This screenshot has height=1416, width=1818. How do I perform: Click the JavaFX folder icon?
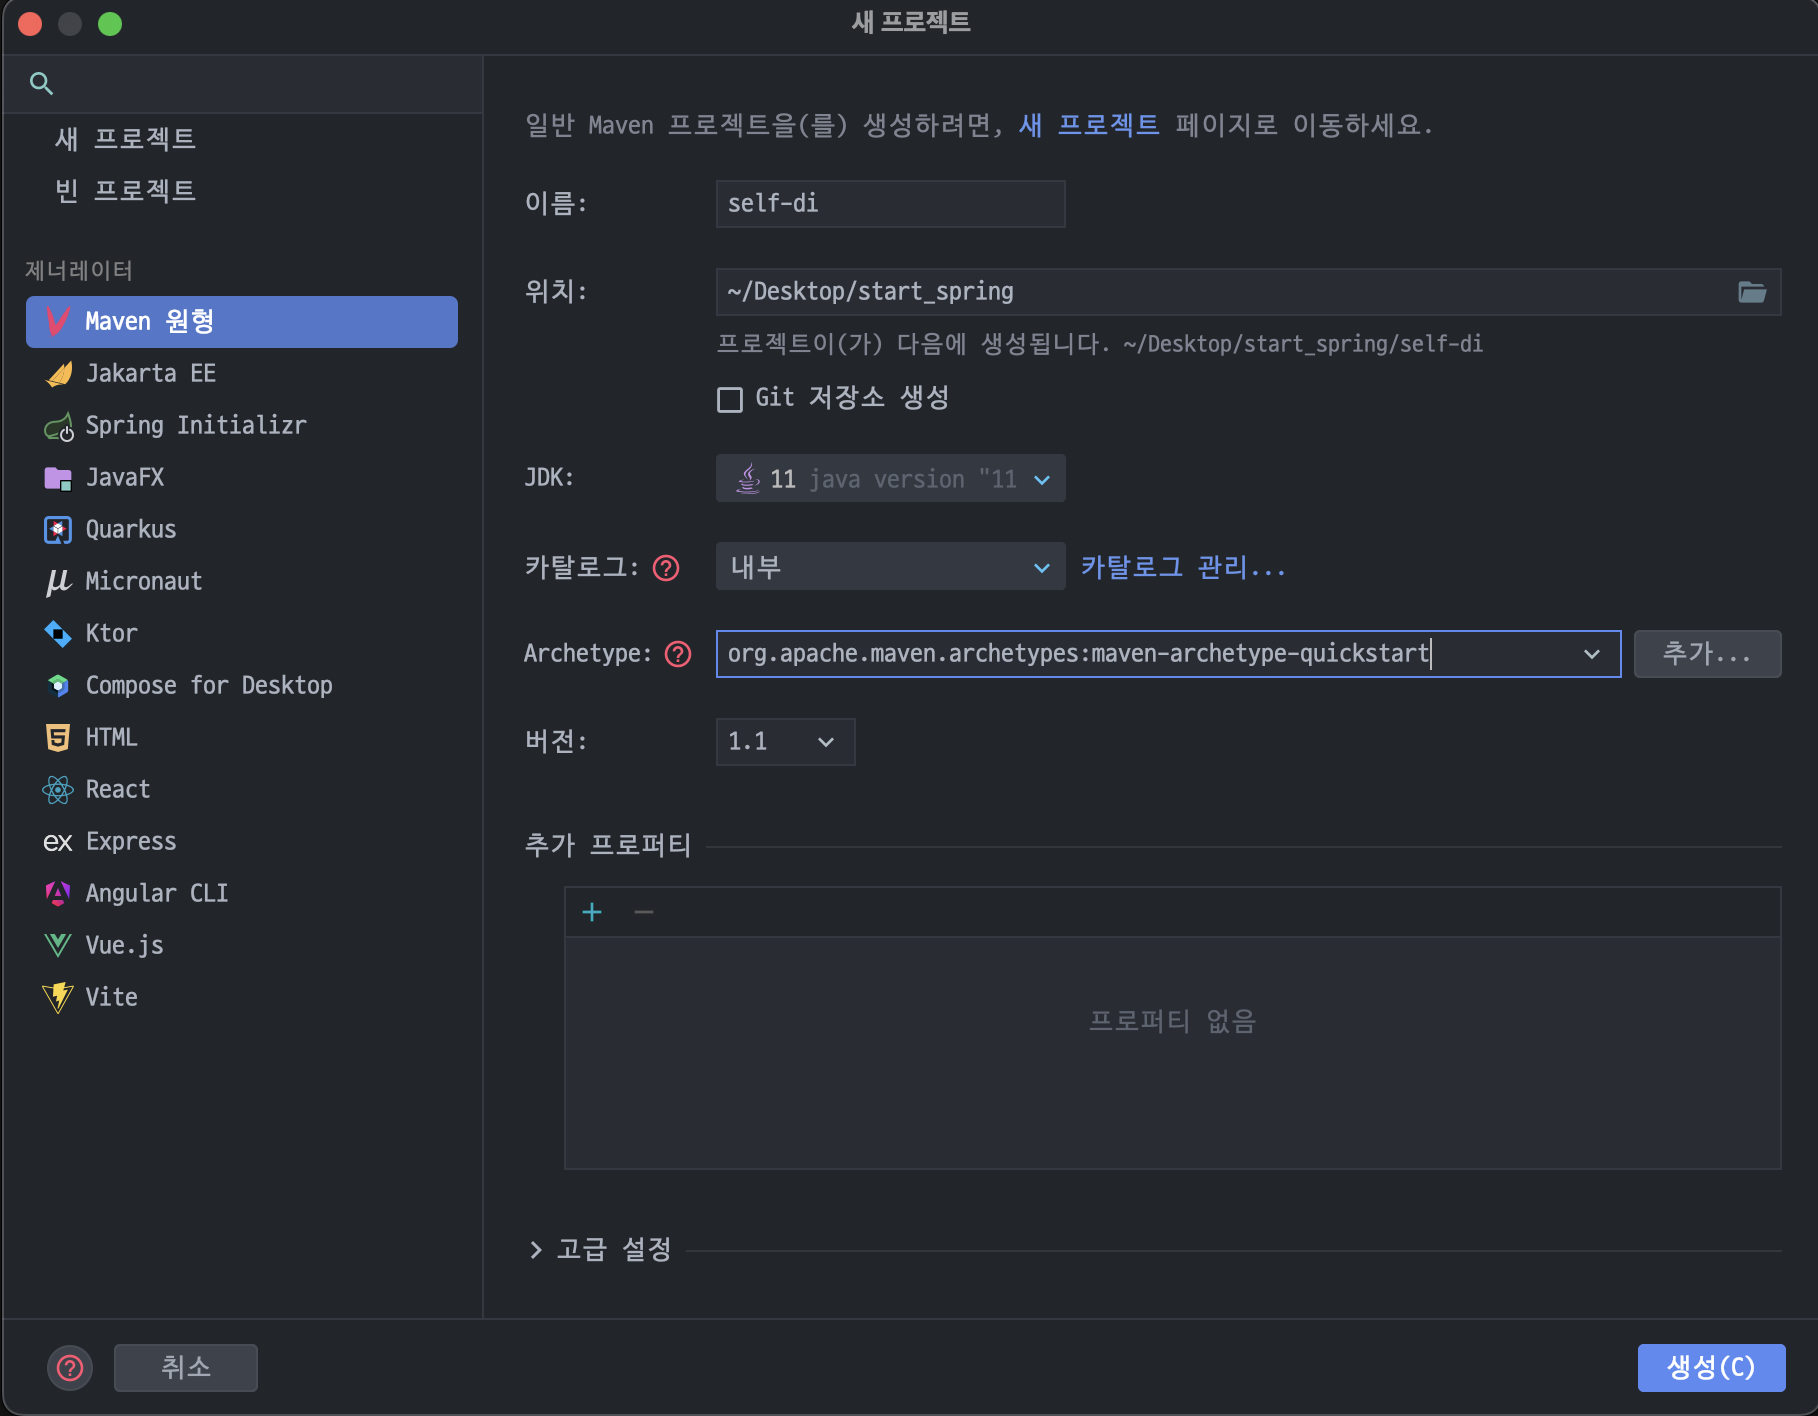click(58, 478)
